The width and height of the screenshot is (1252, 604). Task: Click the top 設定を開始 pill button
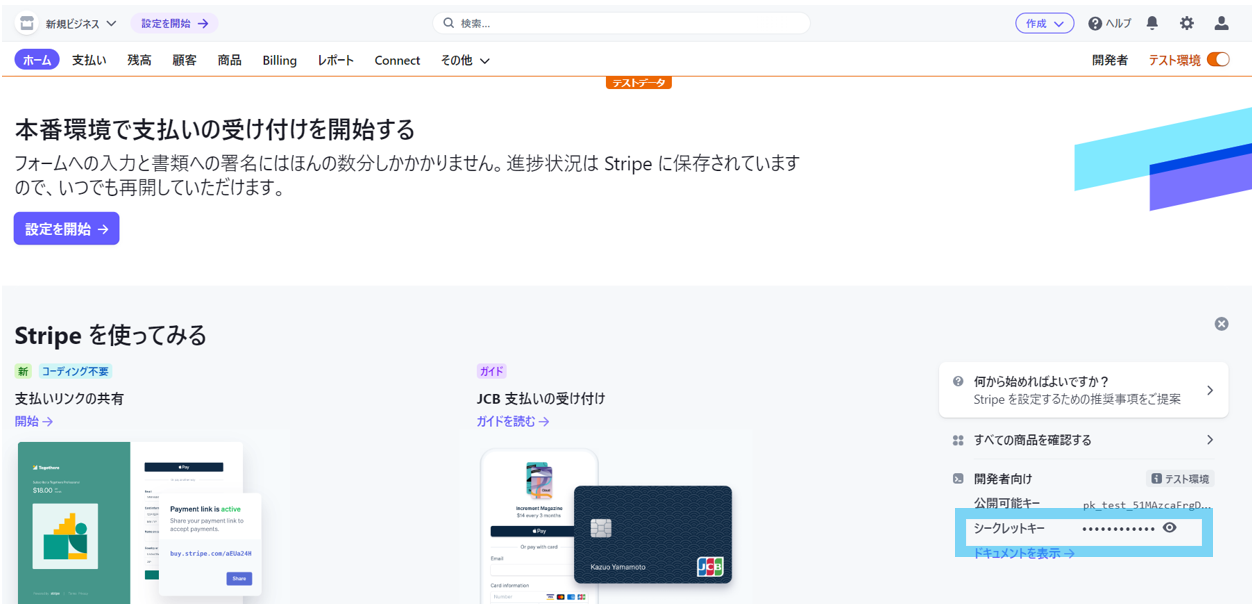[174, 23]
